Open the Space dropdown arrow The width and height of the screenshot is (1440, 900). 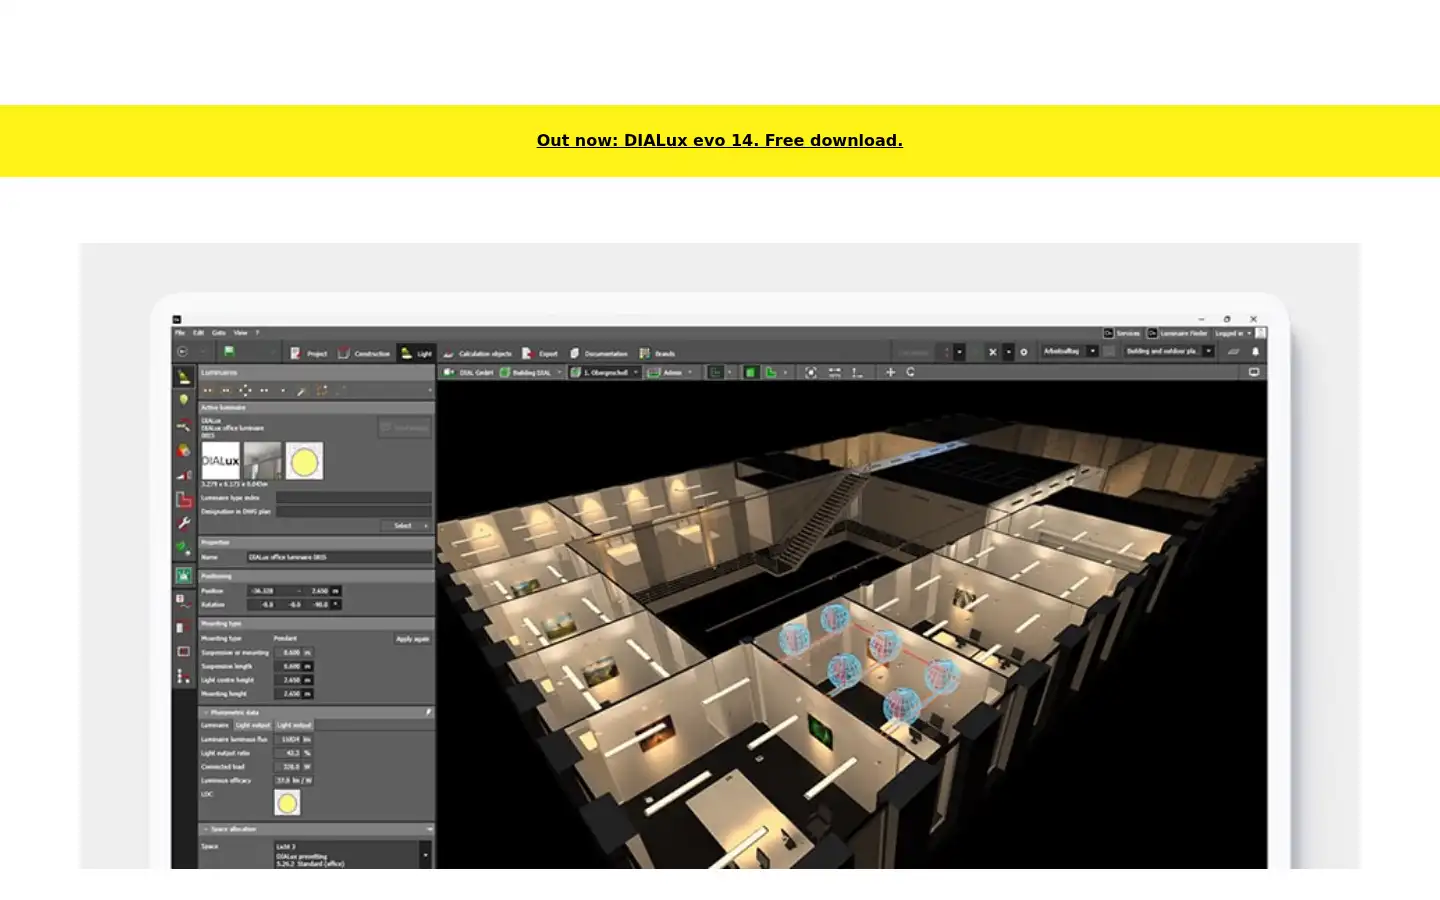[x=425, y=855]
